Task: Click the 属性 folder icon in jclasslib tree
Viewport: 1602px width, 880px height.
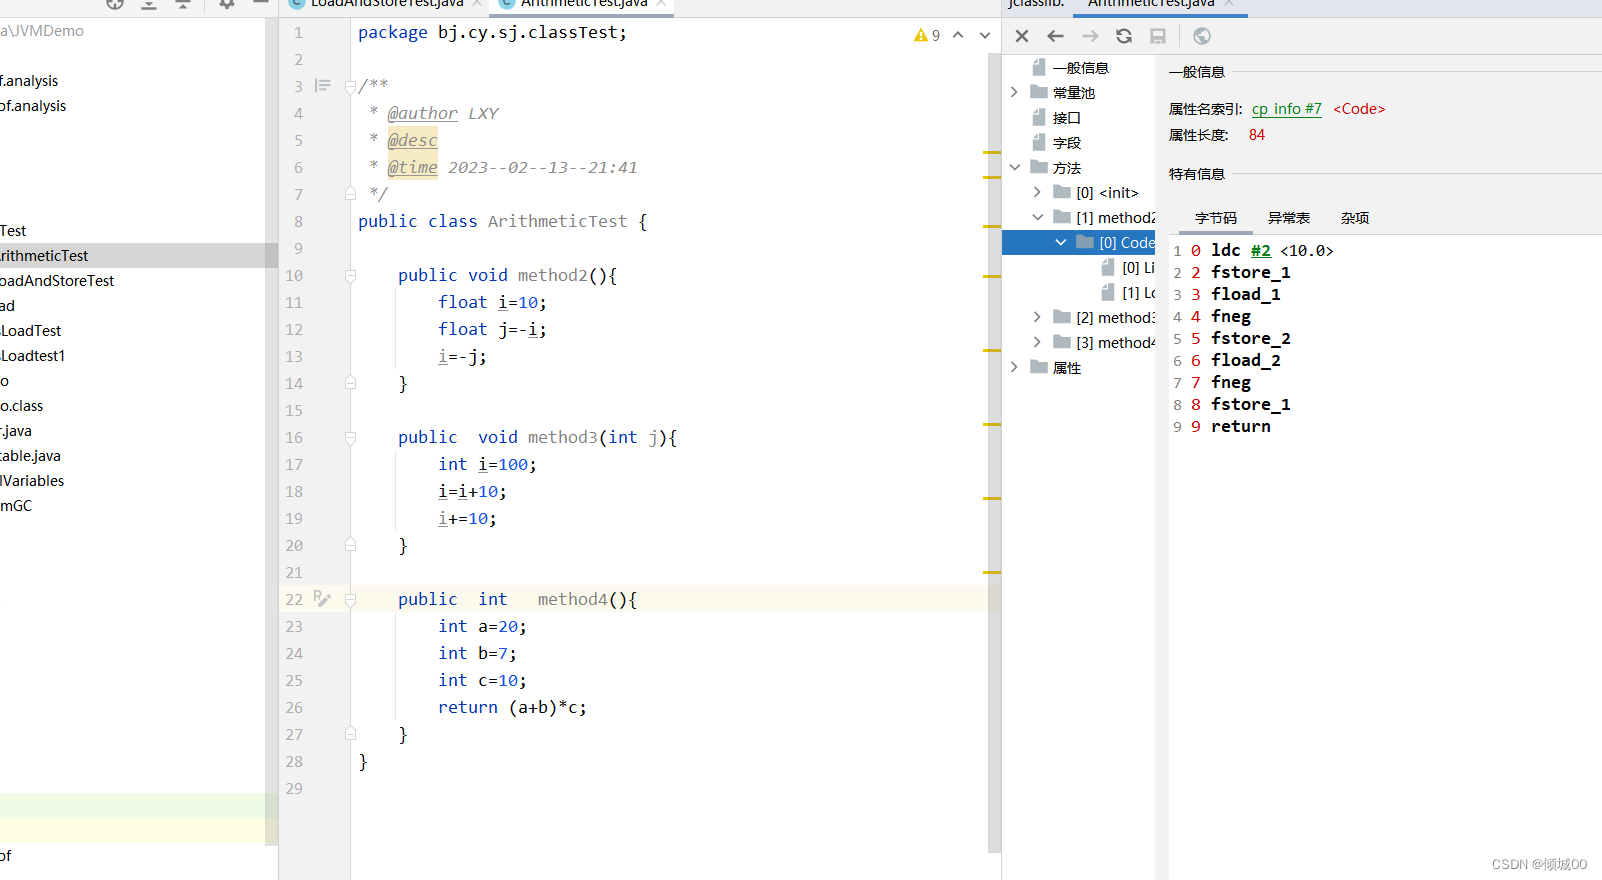Action: click(x=1039, y=367)
